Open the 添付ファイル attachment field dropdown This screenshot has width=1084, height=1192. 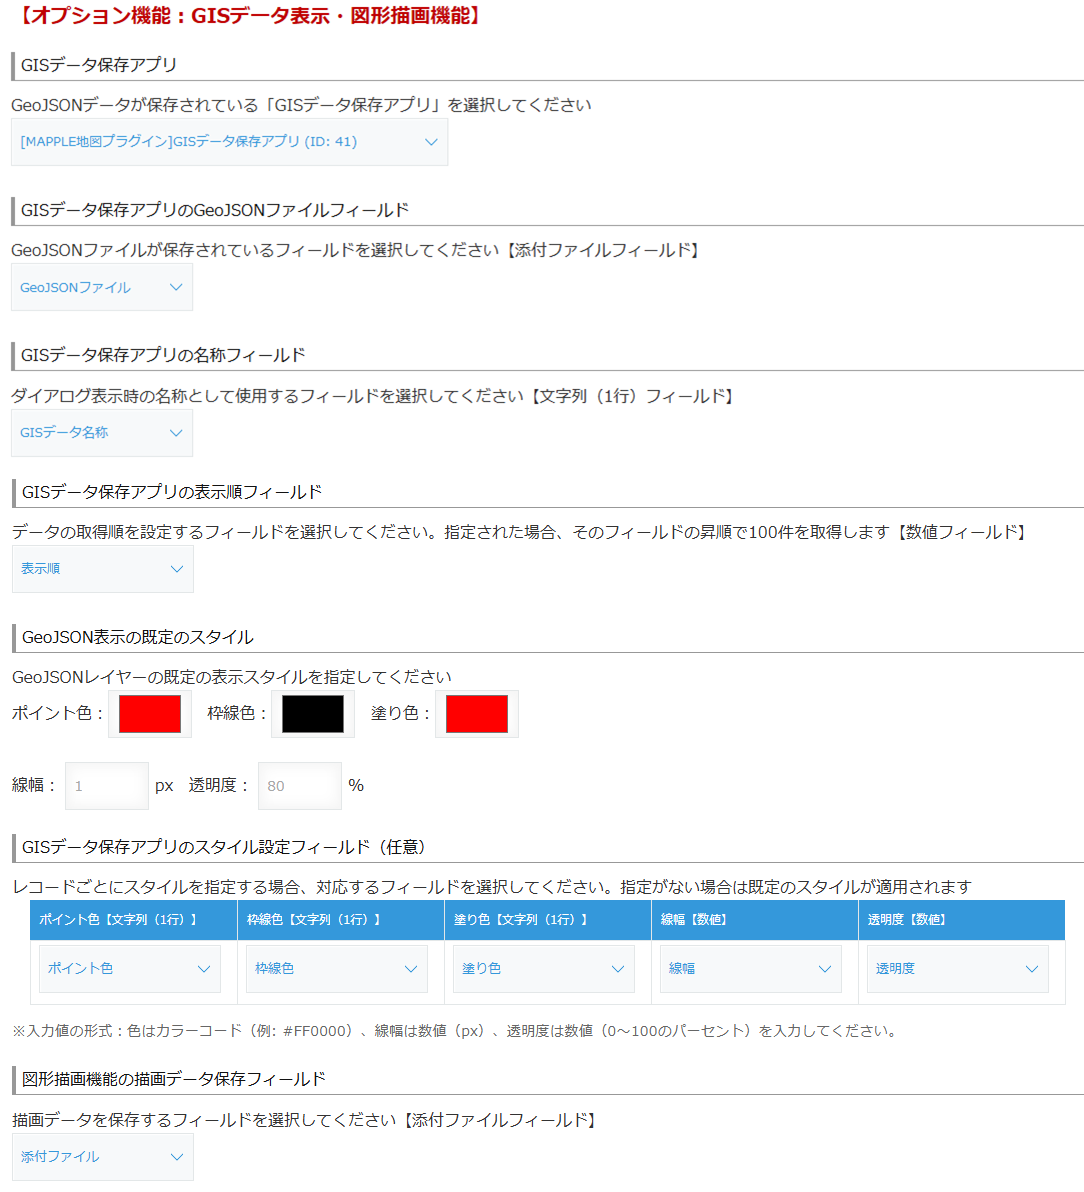(x=100, y=1157)
